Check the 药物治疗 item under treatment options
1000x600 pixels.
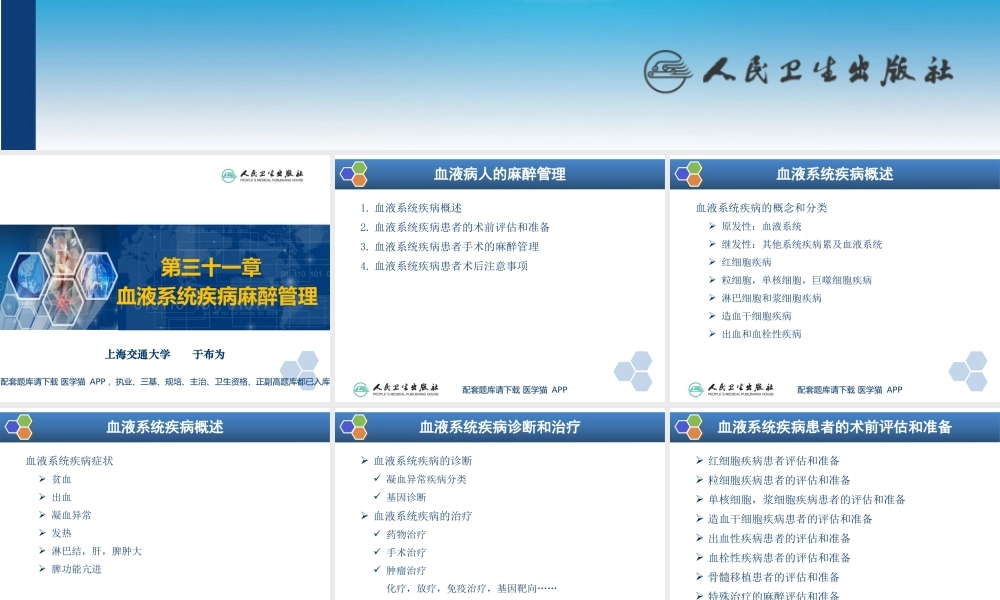tap(406, 533)
